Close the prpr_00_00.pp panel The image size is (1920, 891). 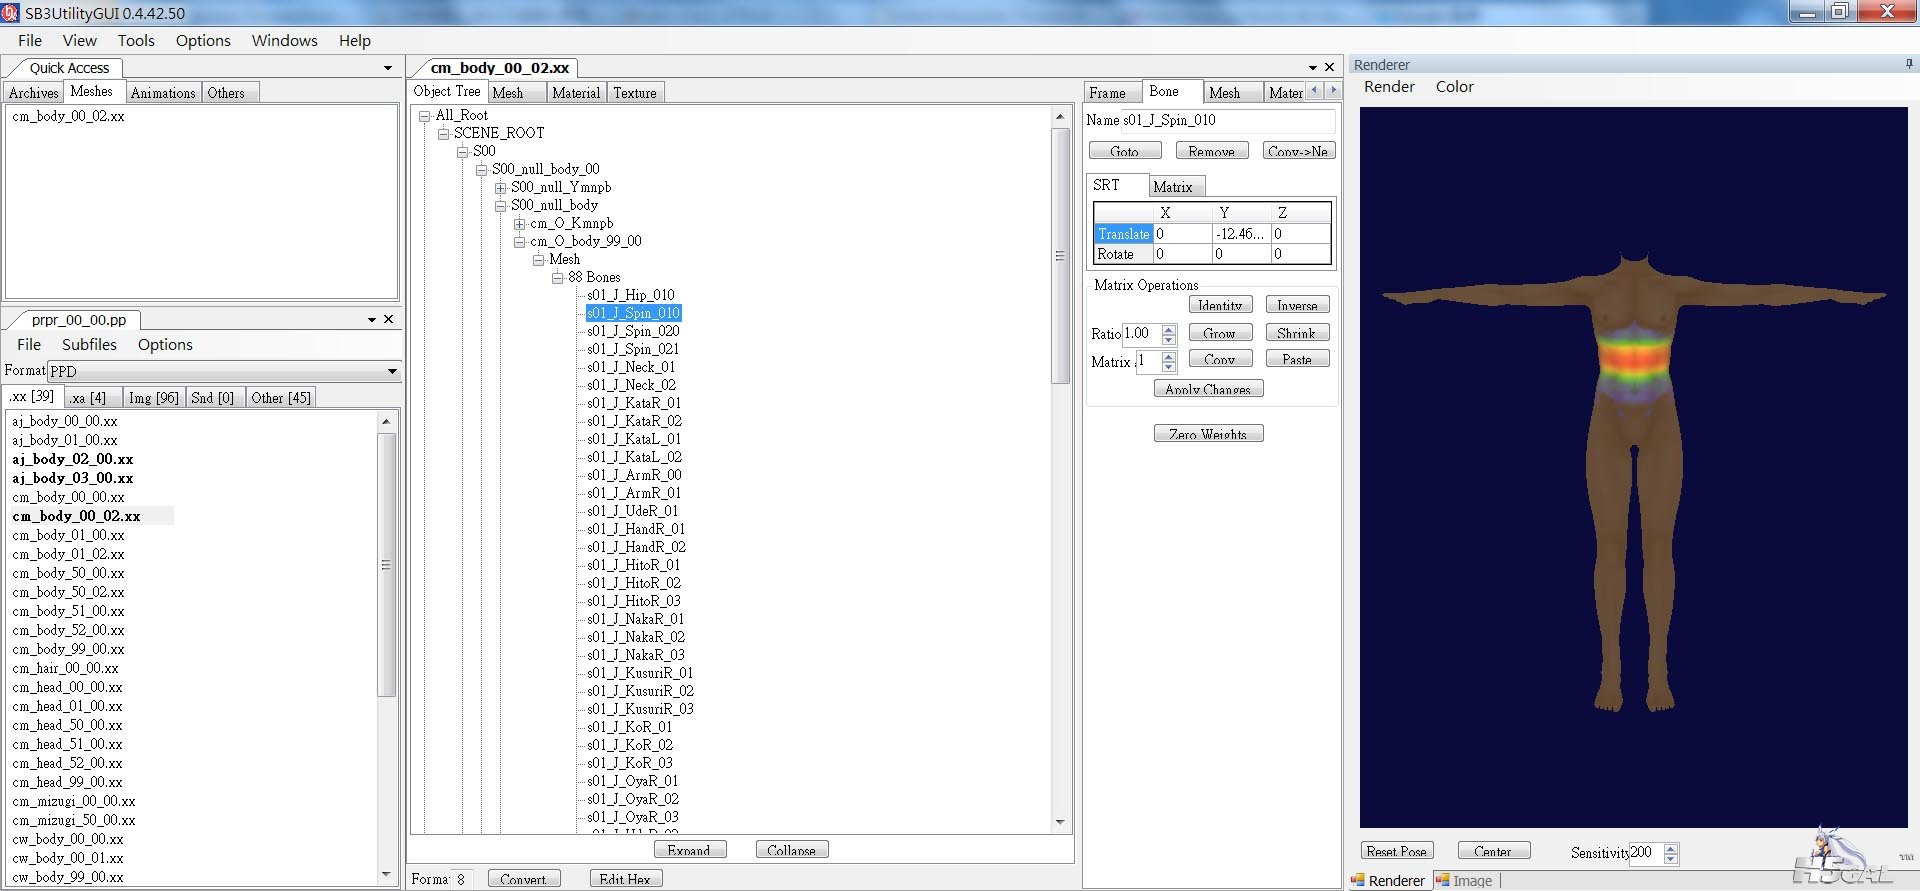tap(389, 319)
